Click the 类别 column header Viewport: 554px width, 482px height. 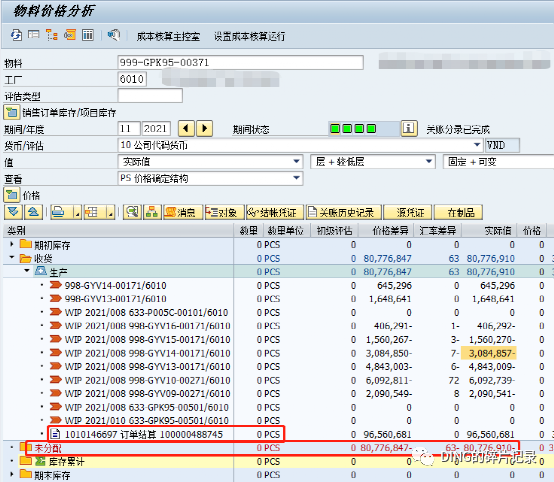pyautogui.click(x=118, y=230)
